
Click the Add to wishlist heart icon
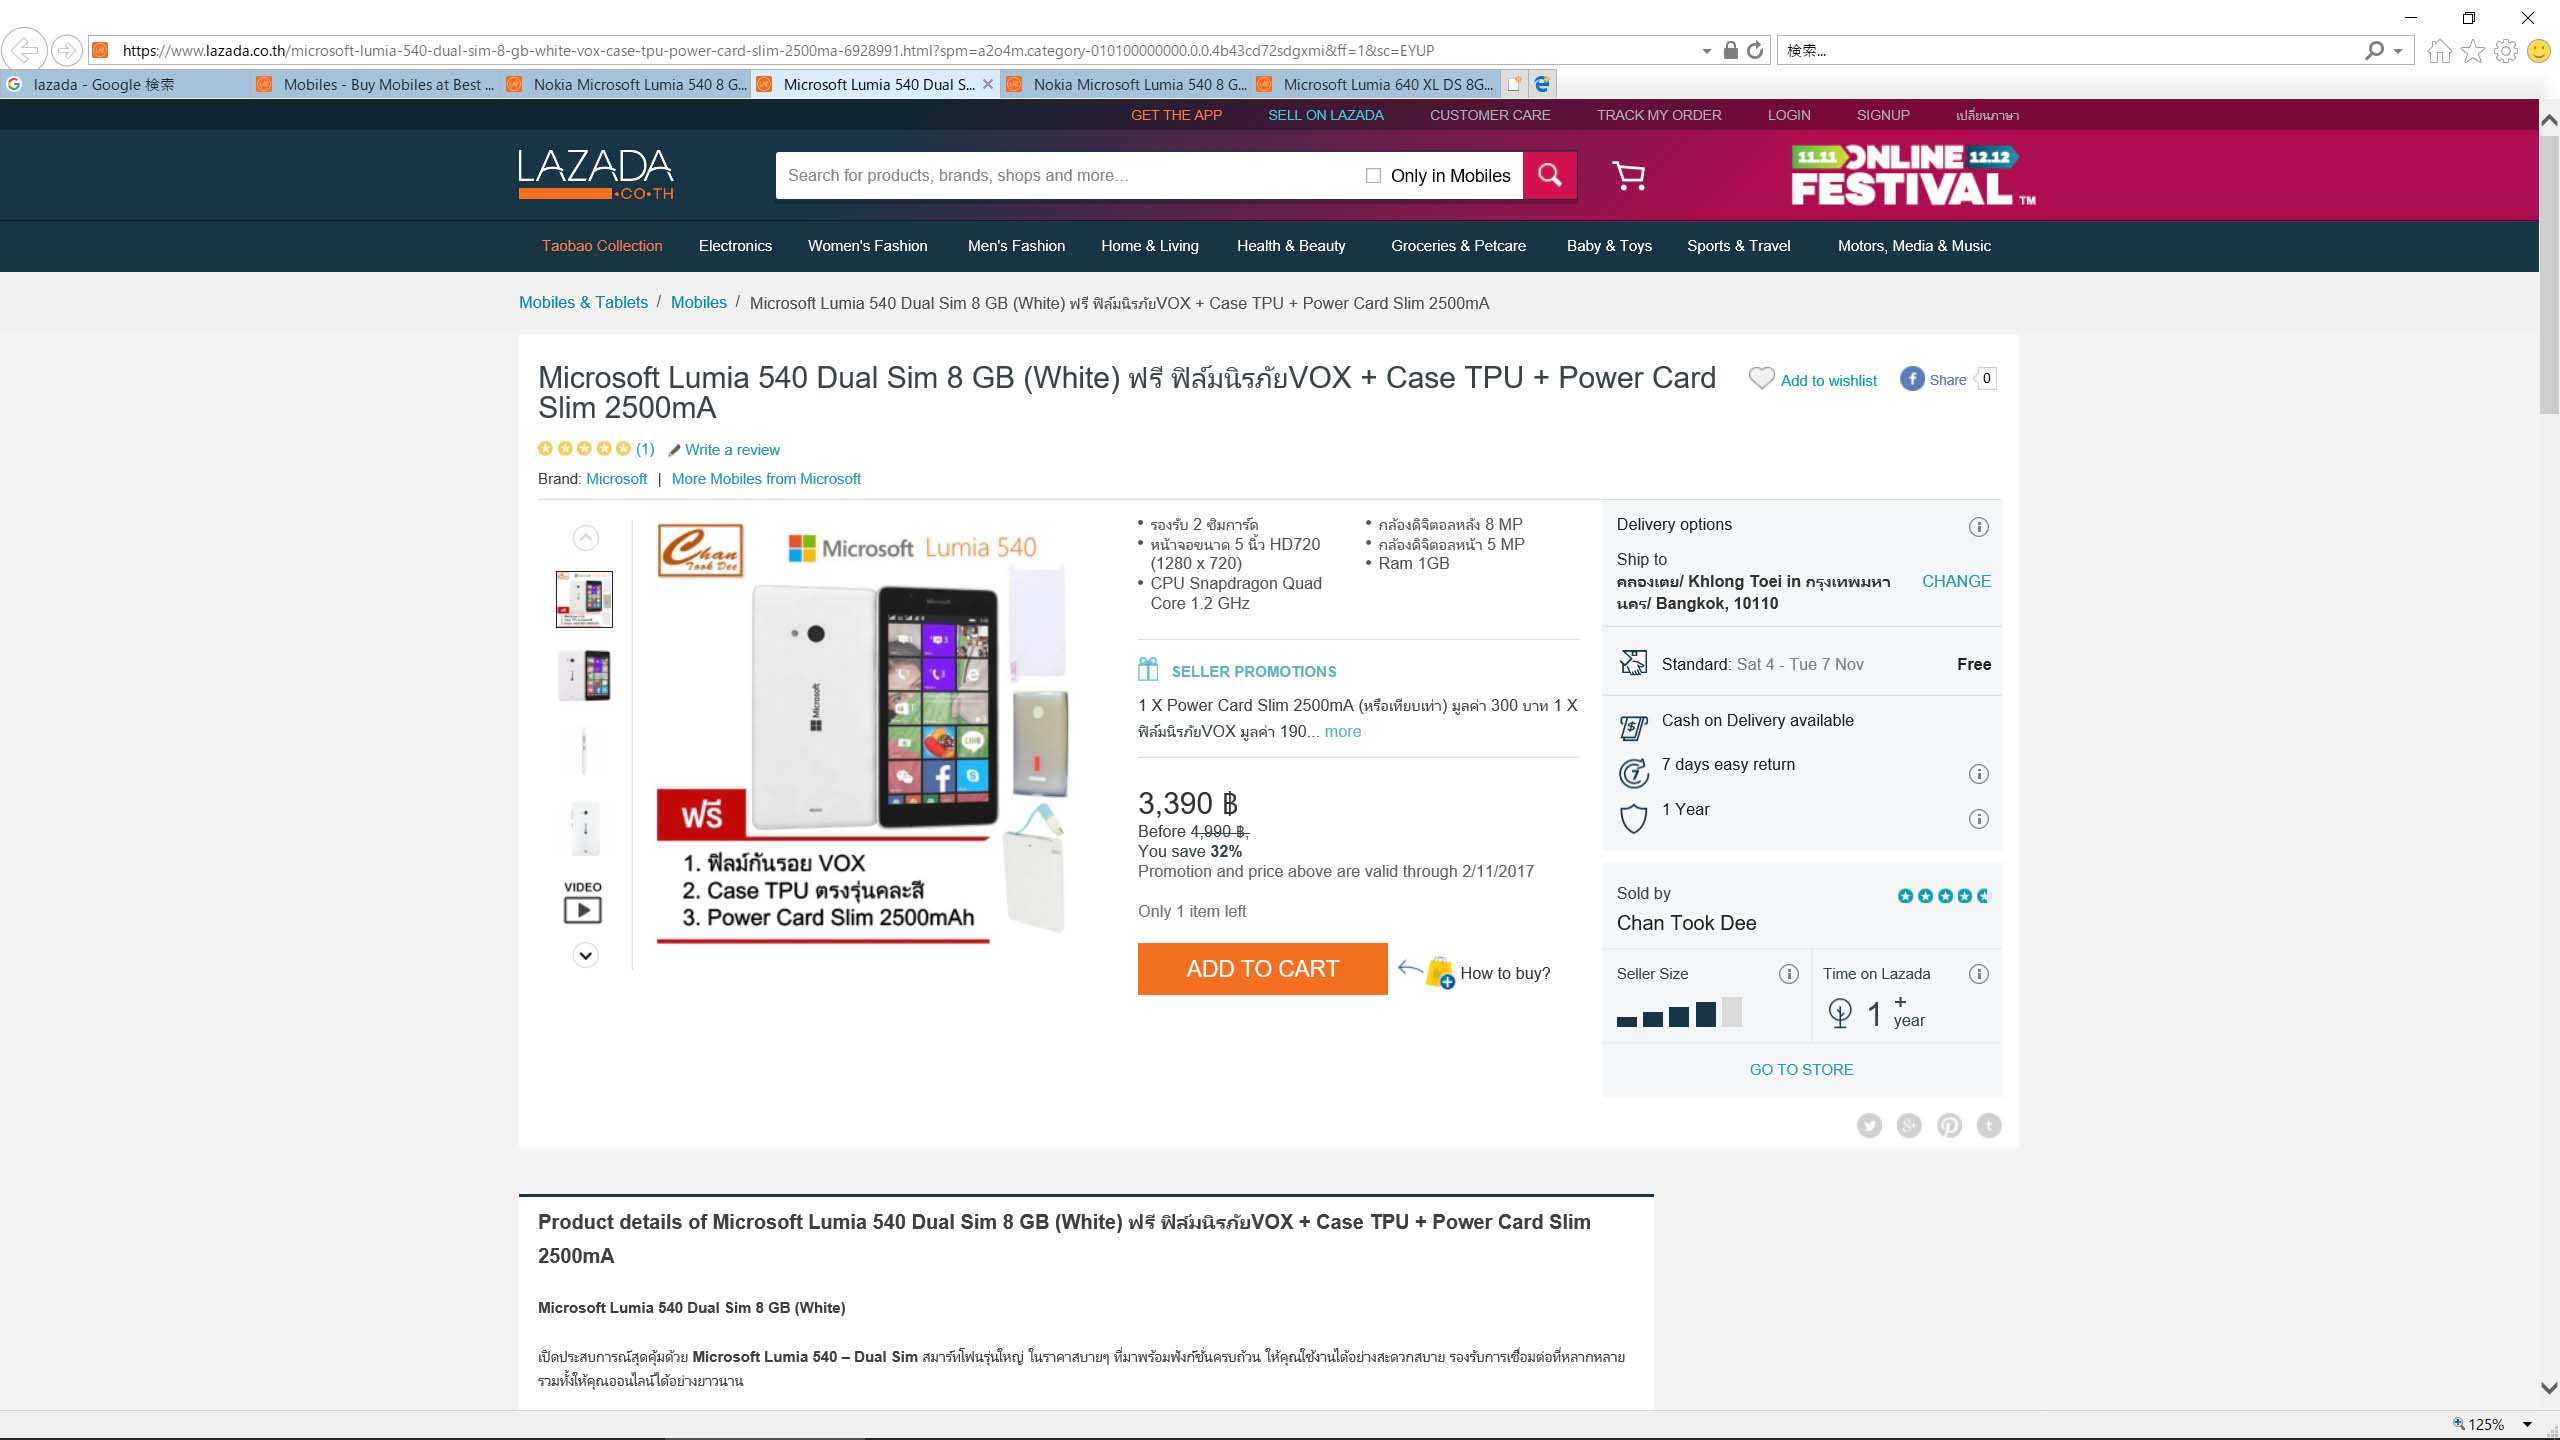pyautogui.click(x=1761, y=379)
